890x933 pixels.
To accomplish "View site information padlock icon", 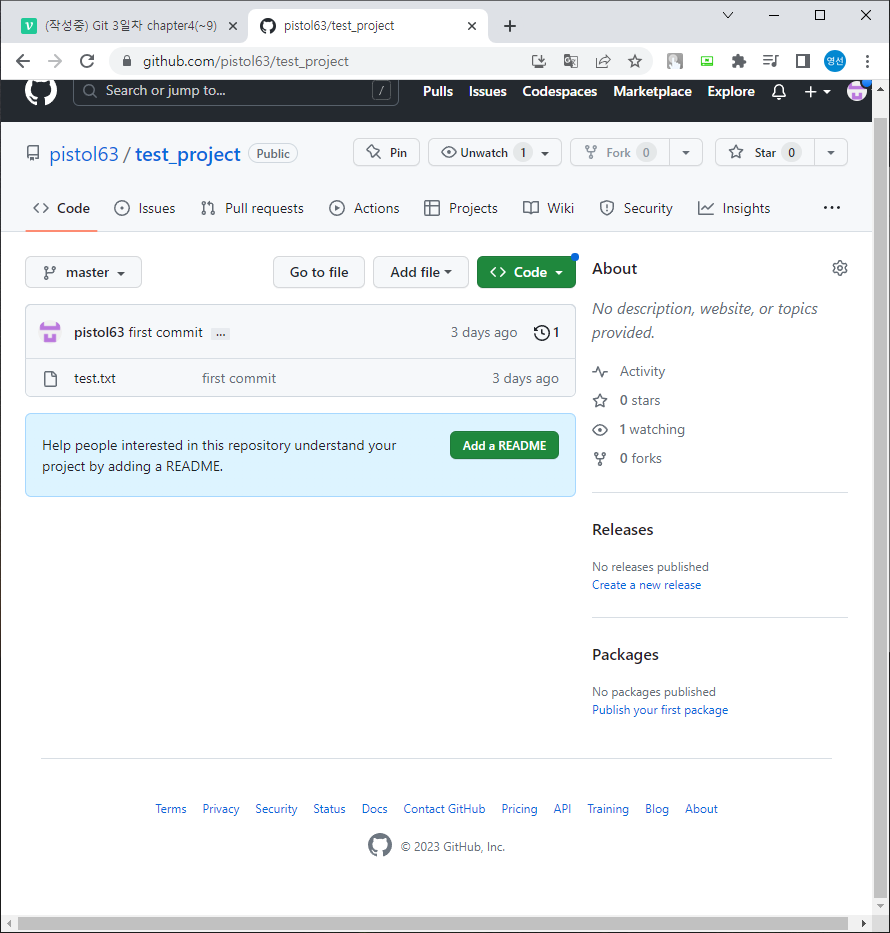I will [x=126, y=61].
